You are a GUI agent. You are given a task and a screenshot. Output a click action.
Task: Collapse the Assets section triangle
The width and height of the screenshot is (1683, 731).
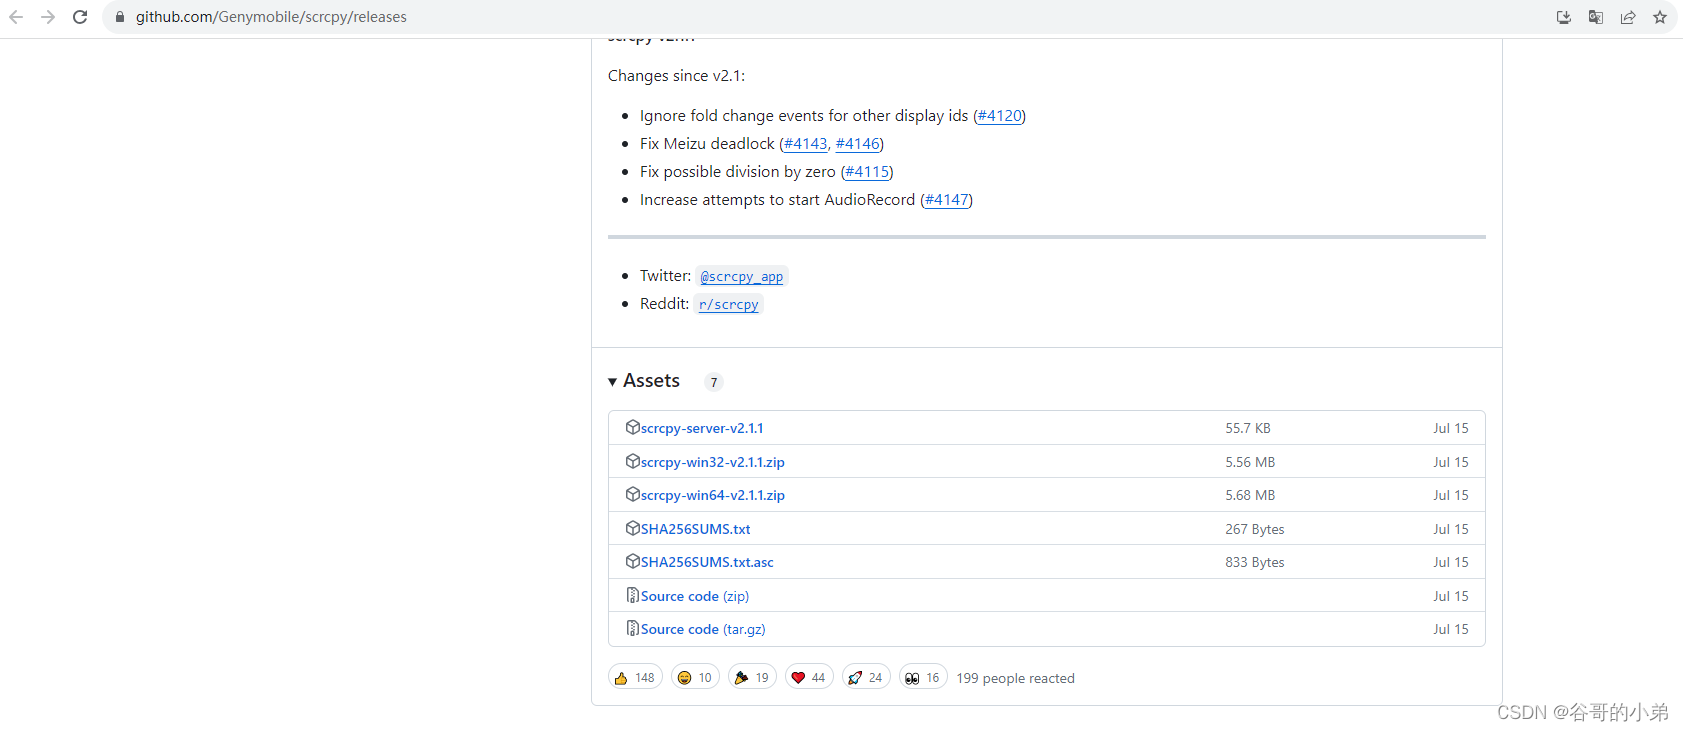(x=612, y=382)
